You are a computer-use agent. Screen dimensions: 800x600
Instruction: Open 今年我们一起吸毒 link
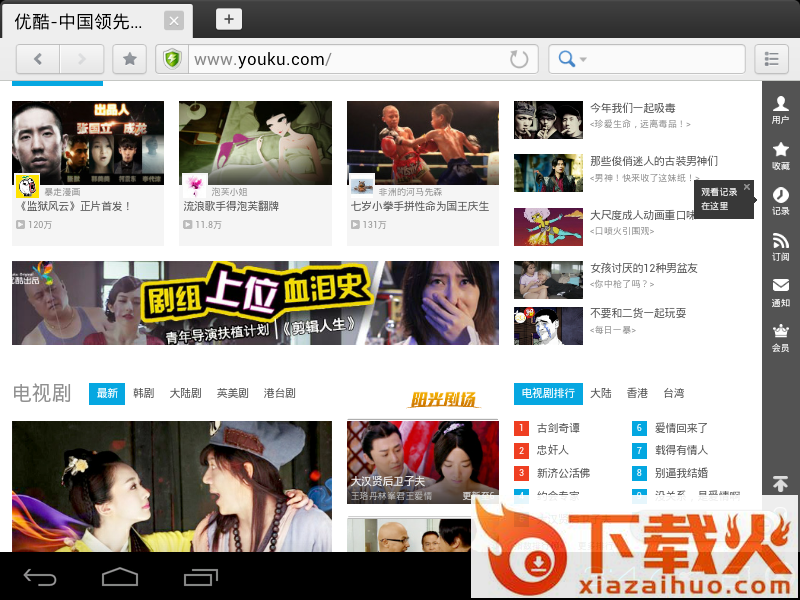point(633,108)
